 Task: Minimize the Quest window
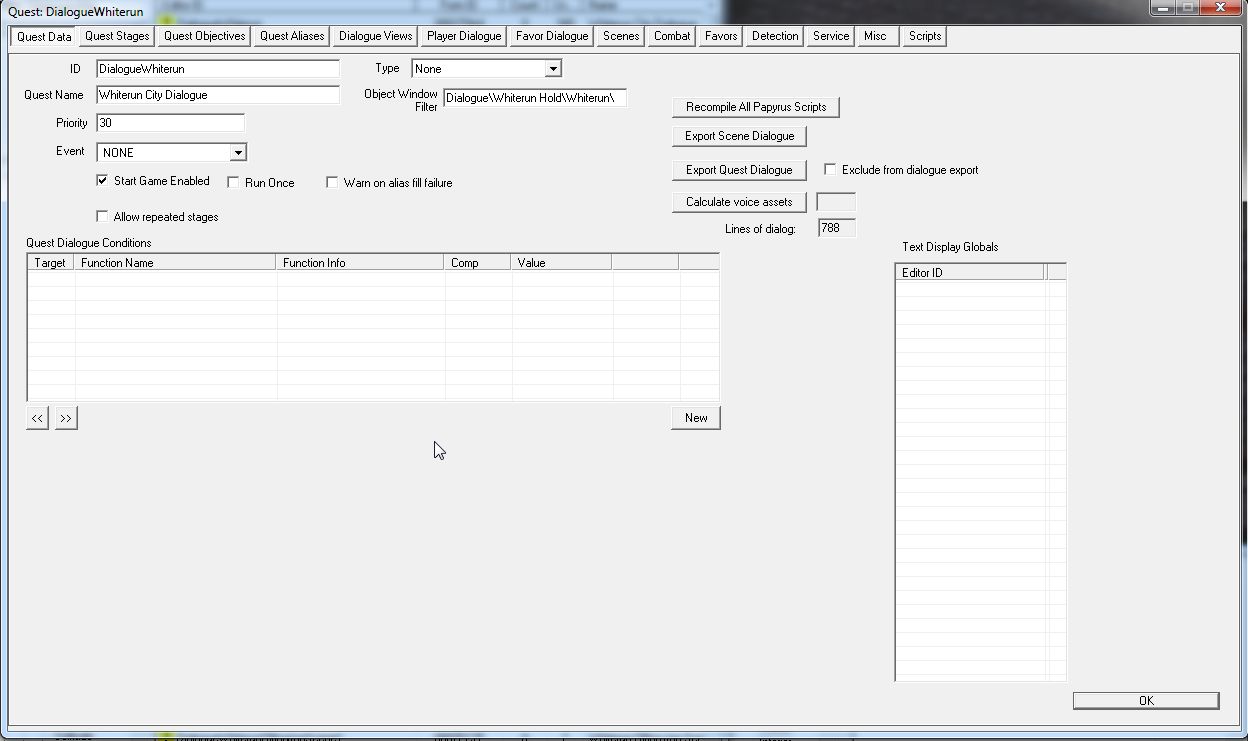point(1161,8)
